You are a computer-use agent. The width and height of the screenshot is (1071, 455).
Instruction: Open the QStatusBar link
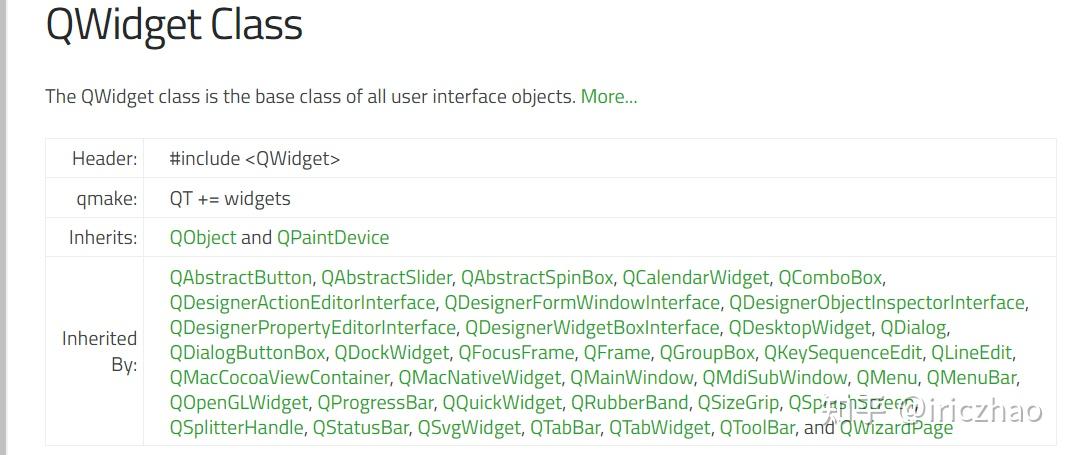(360, 428)
